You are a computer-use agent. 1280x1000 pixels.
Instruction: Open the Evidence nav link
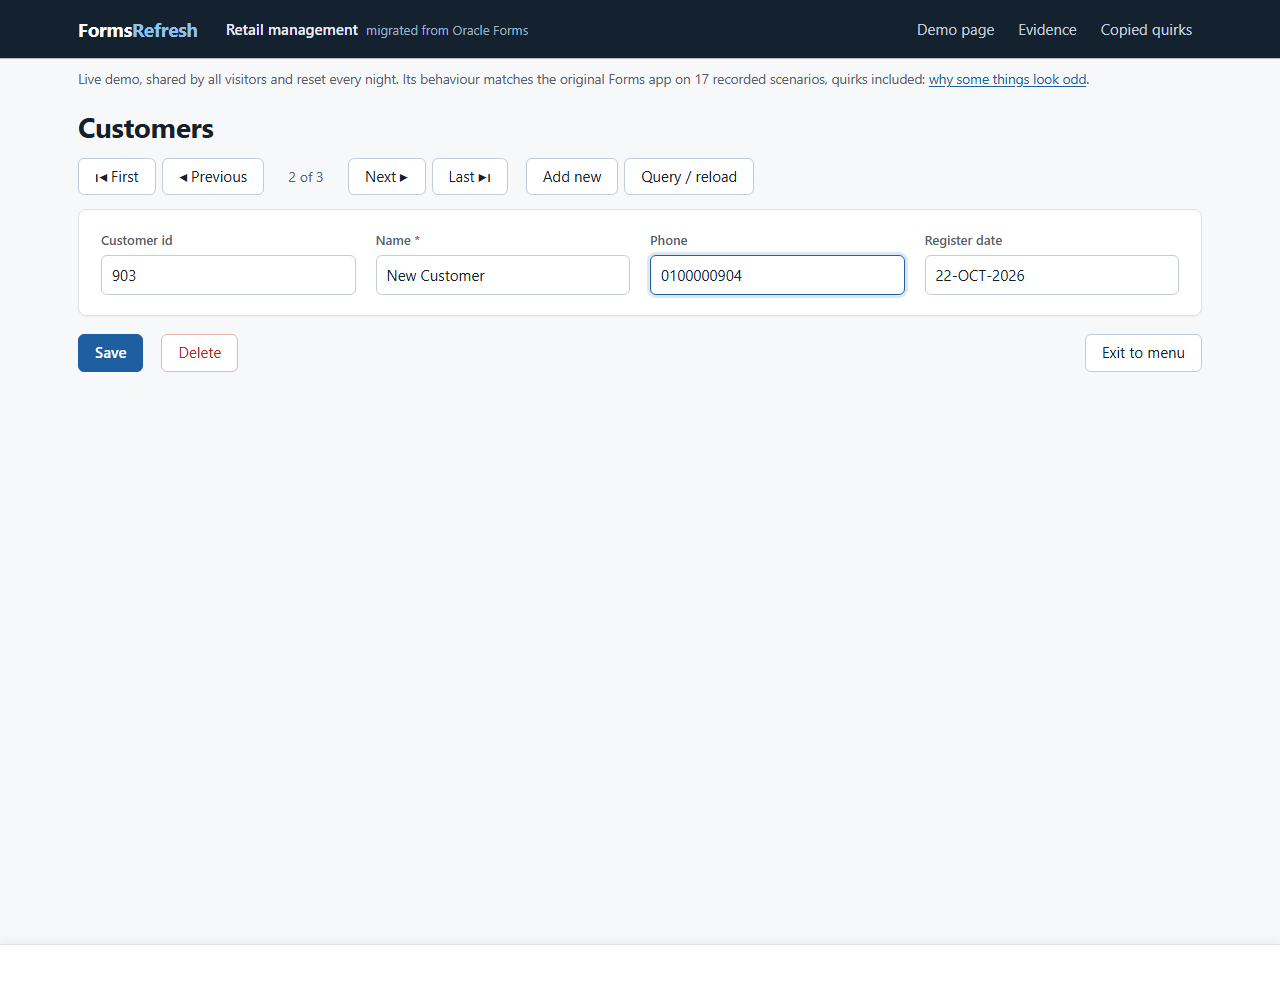tap(1048, 30)
